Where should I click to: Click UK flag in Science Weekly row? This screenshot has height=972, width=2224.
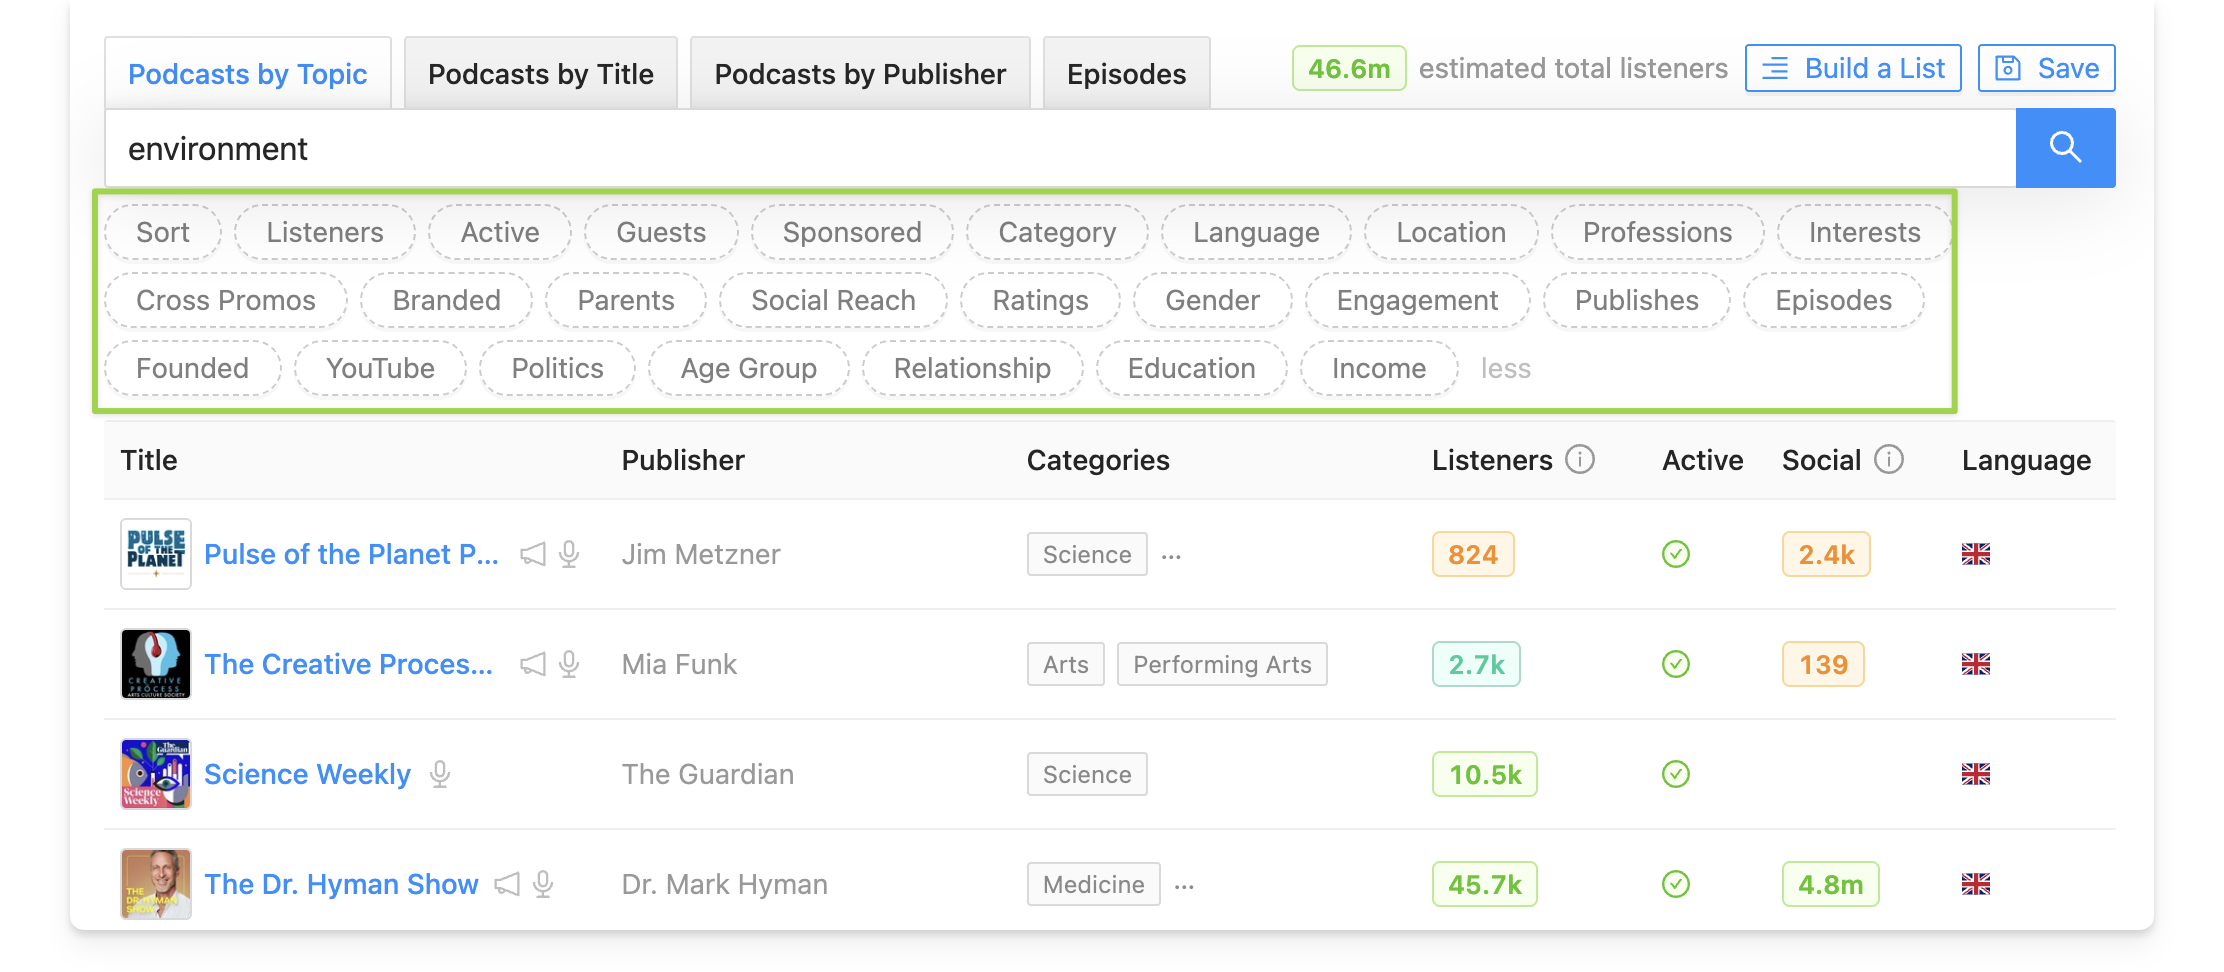[1976, 774]
